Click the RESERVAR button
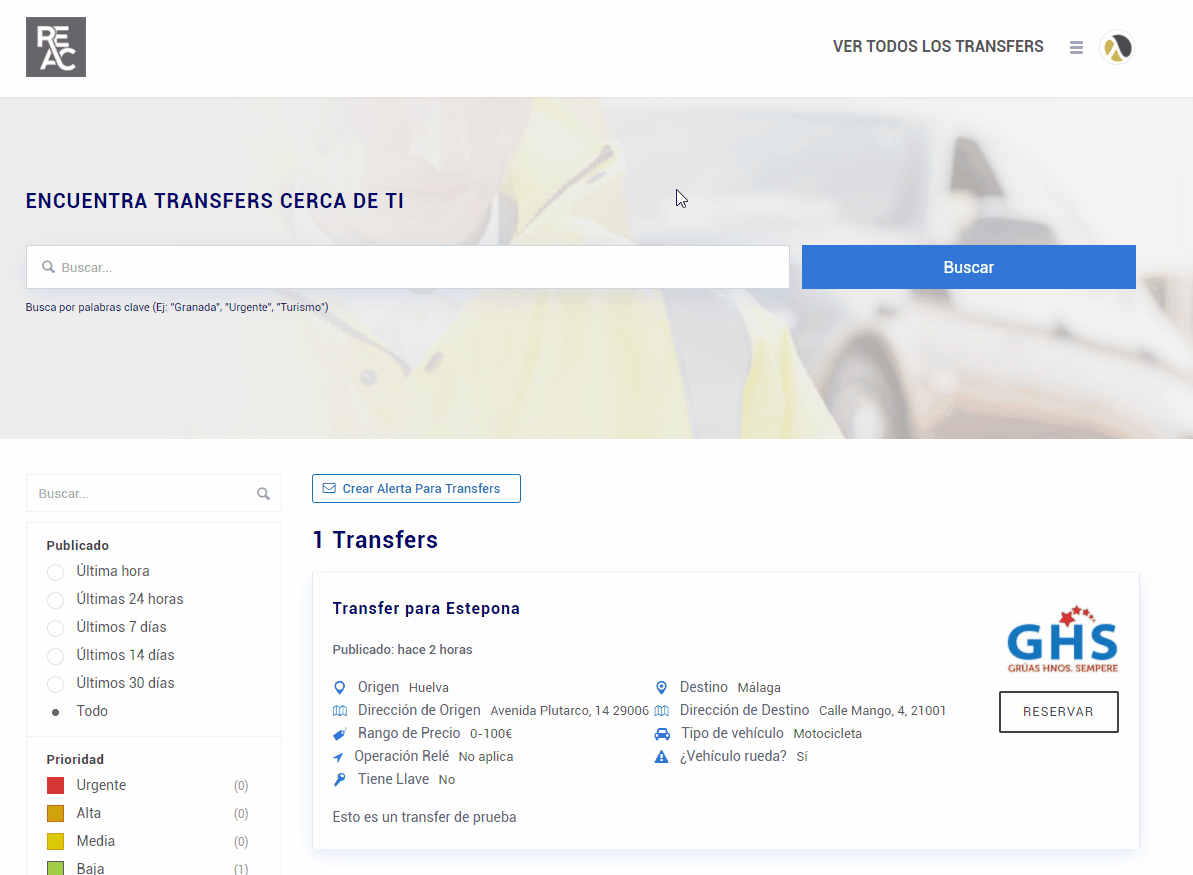 pos(1058,712)
